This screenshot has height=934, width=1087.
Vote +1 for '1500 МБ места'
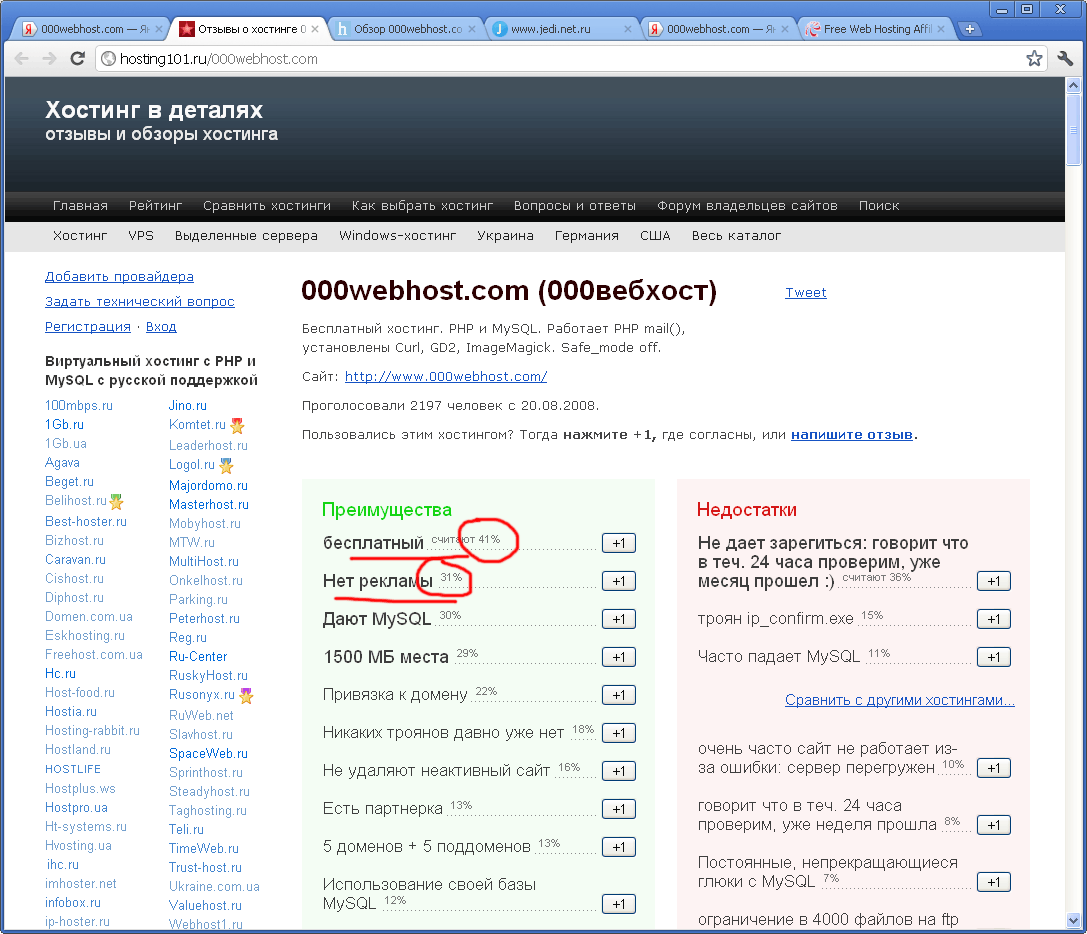pyautogui.click(x=619, y=657)
